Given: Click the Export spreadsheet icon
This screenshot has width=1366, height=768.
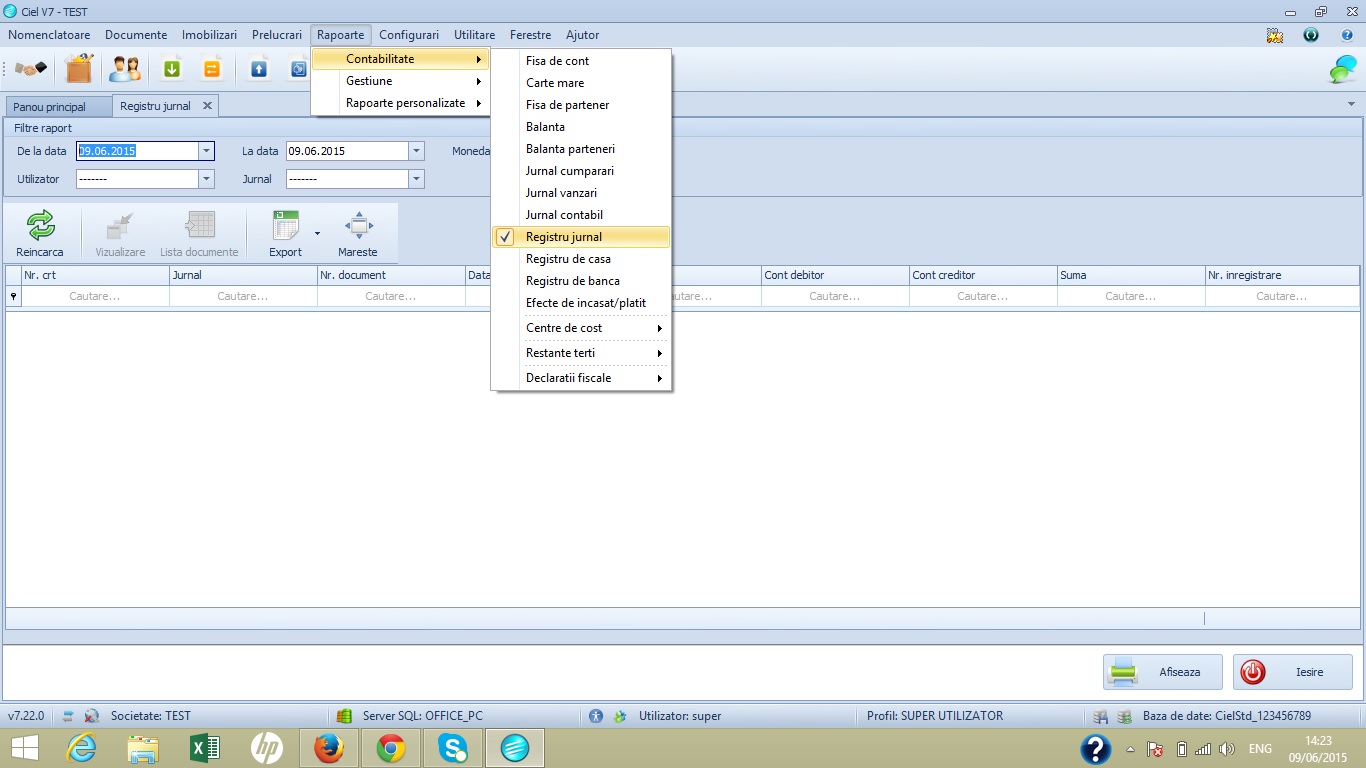Looking at the screenshot, I should pos(286,225).
